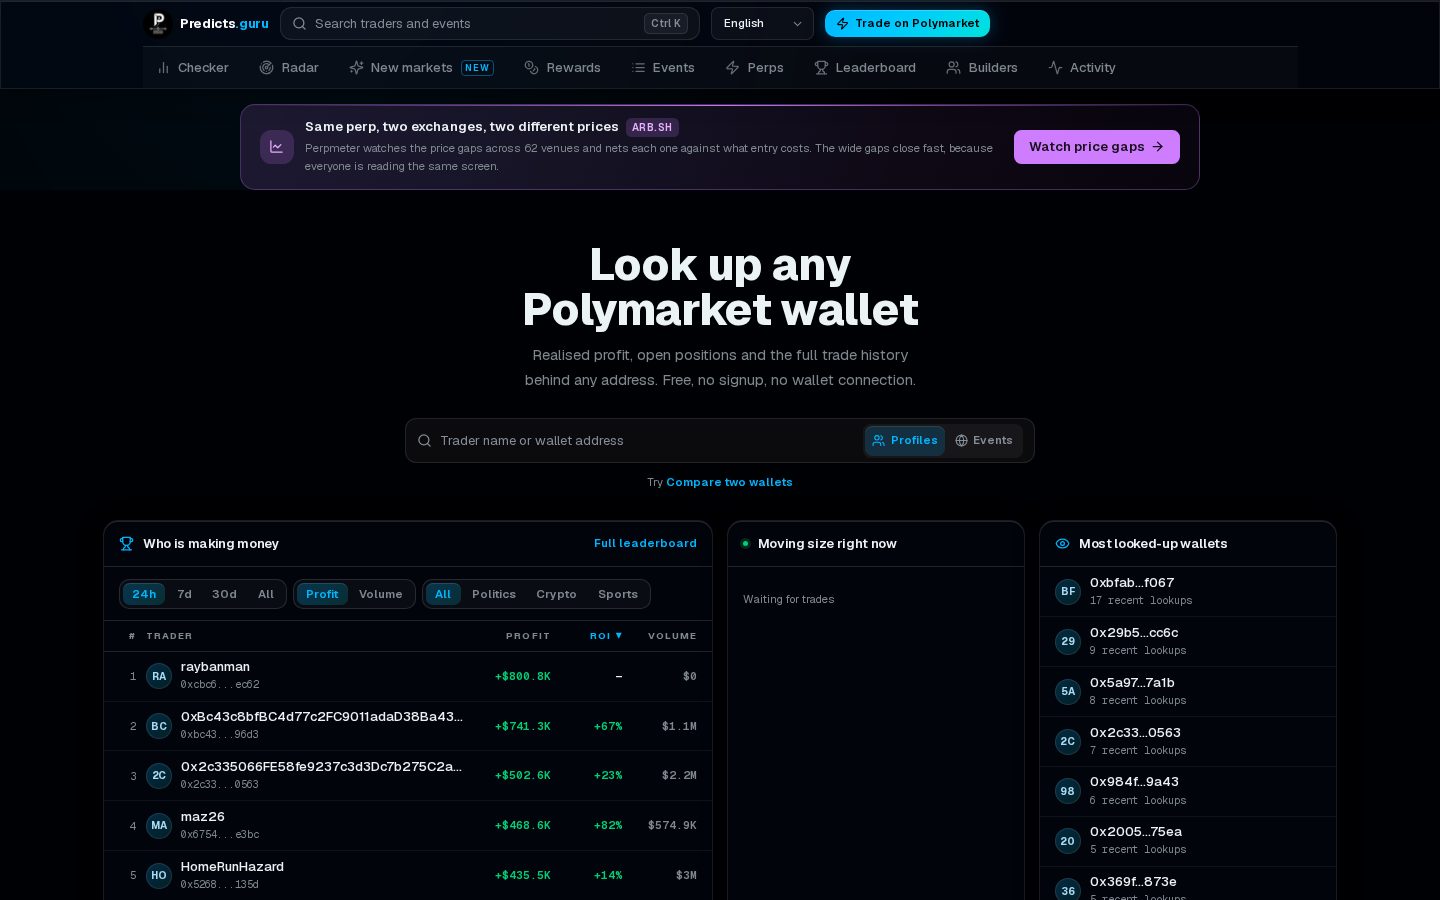Image resolution: width=1440 pixels, height=900 pixels.
Task: Click the RA avatar for raybanman
Action: 159,676
